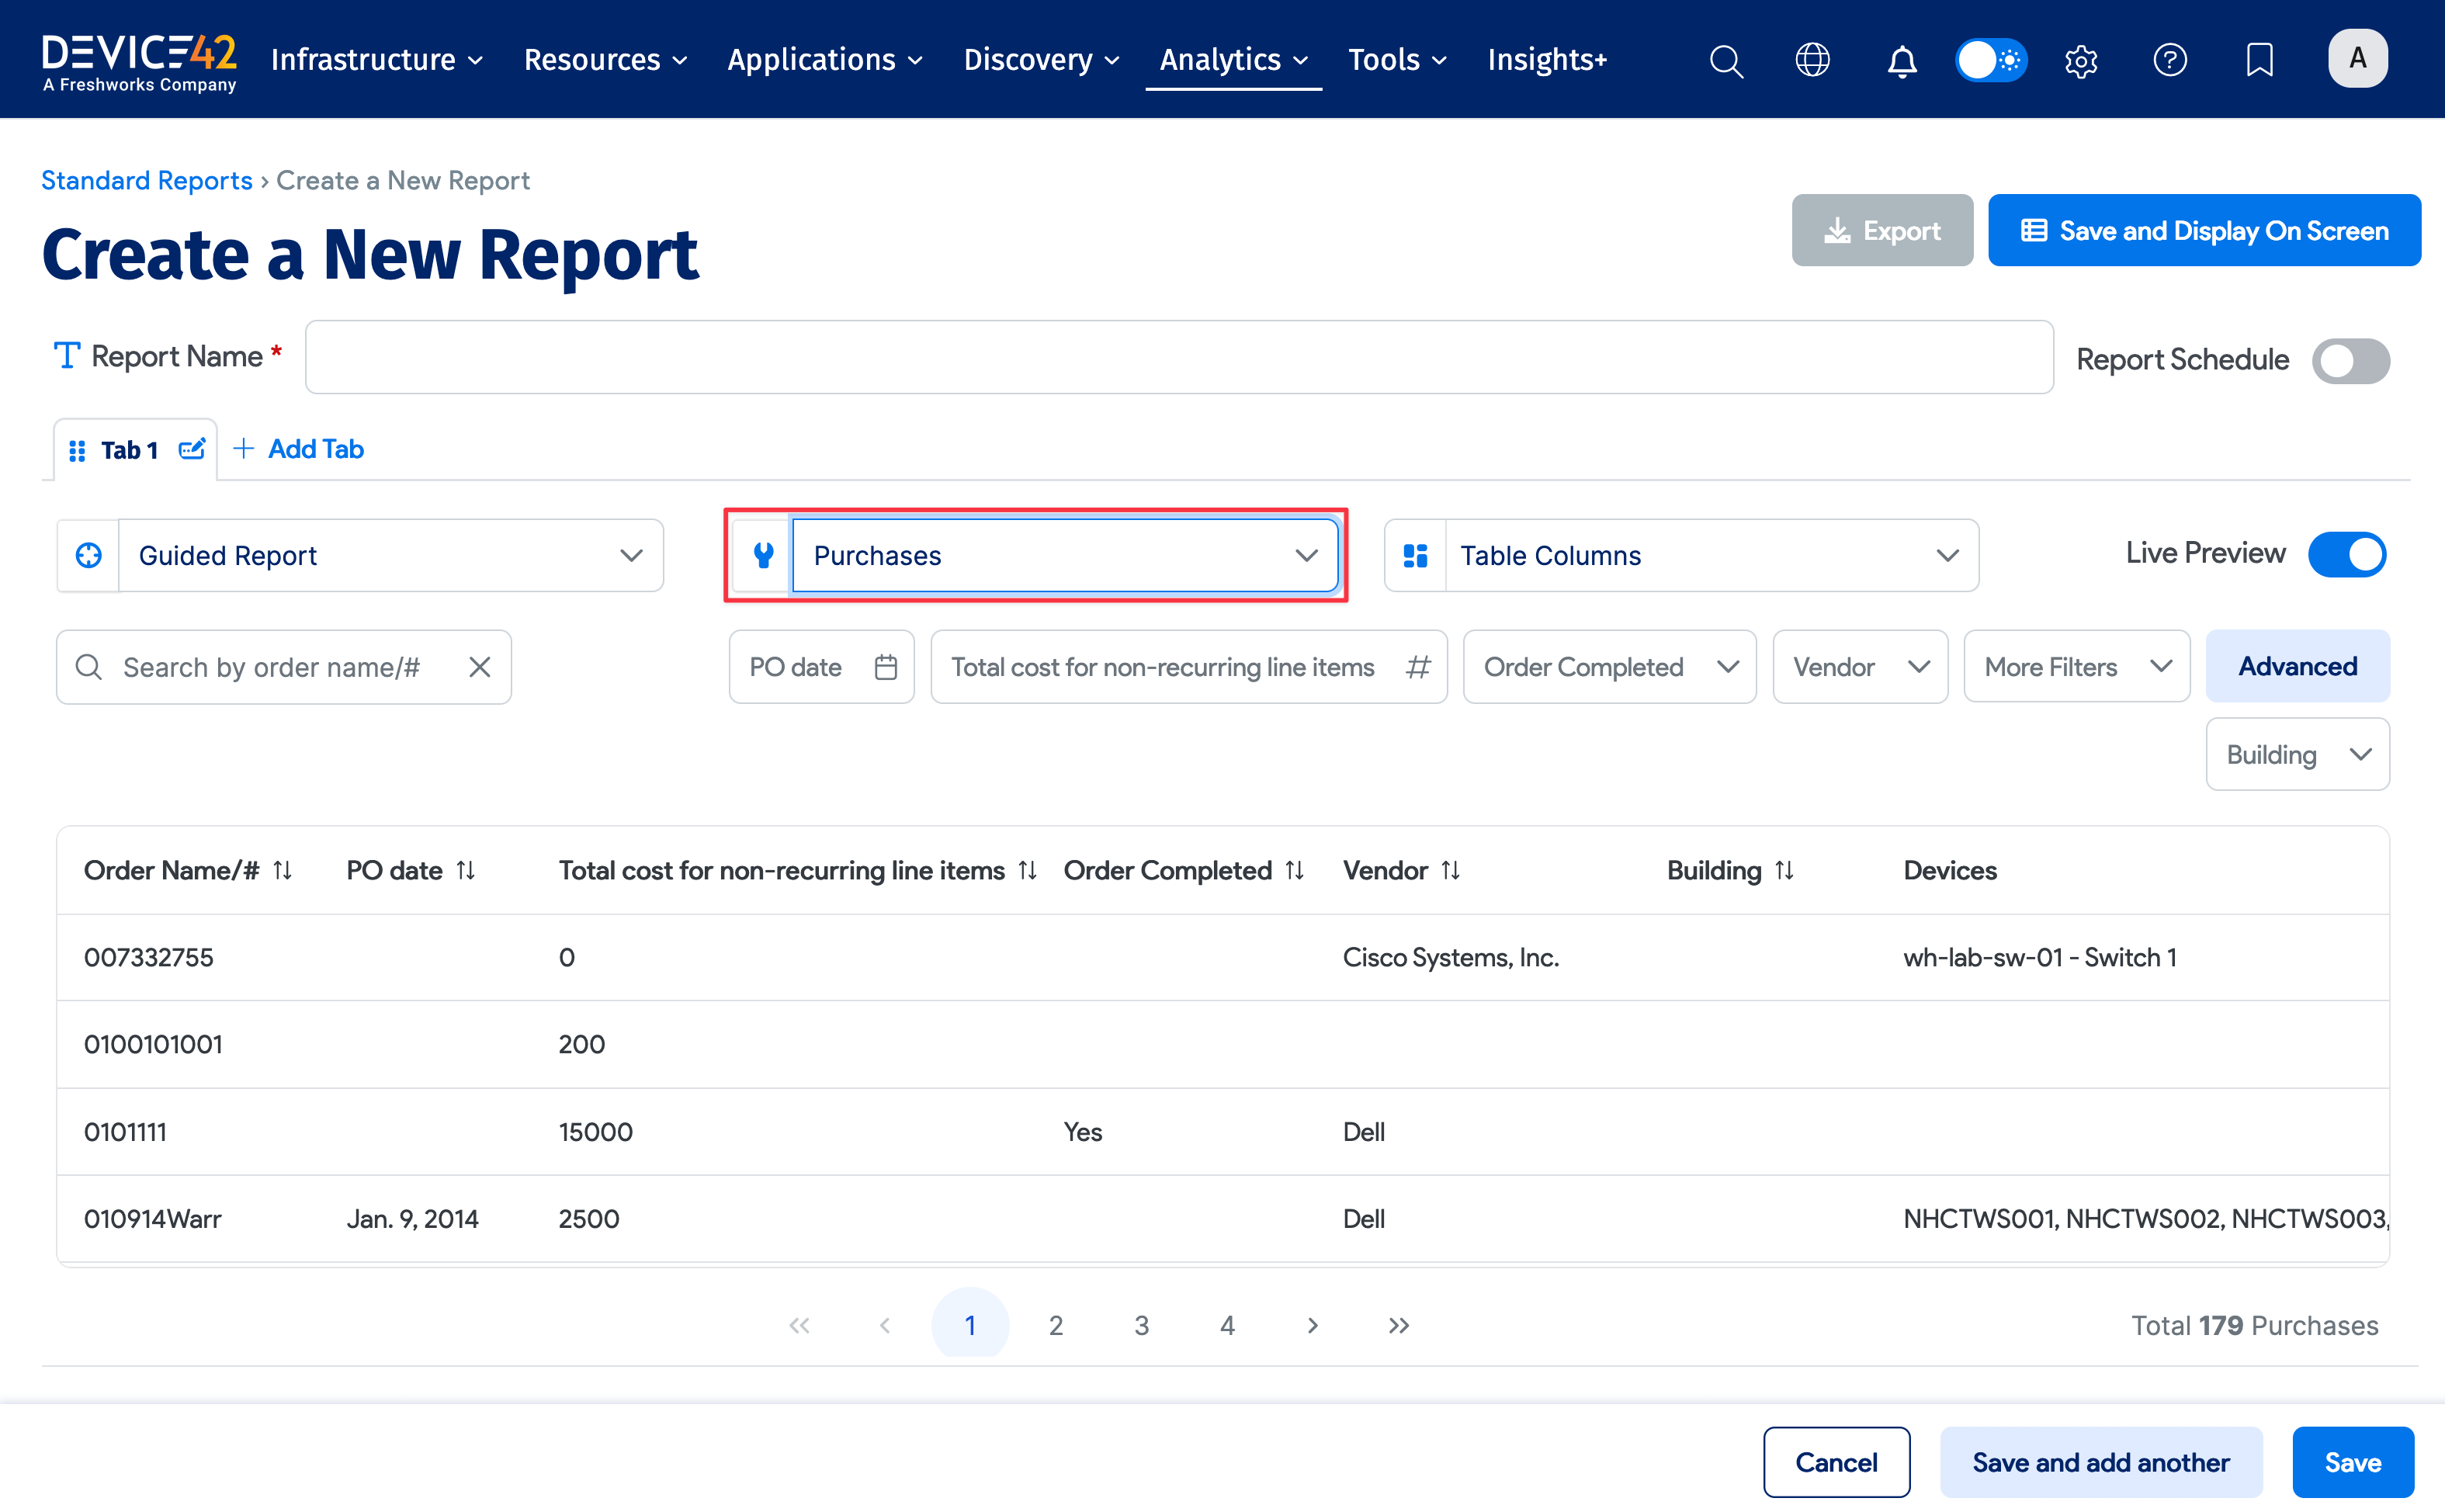
Task: Expand the Guided Report dropdown
Action: click(631, 555)
